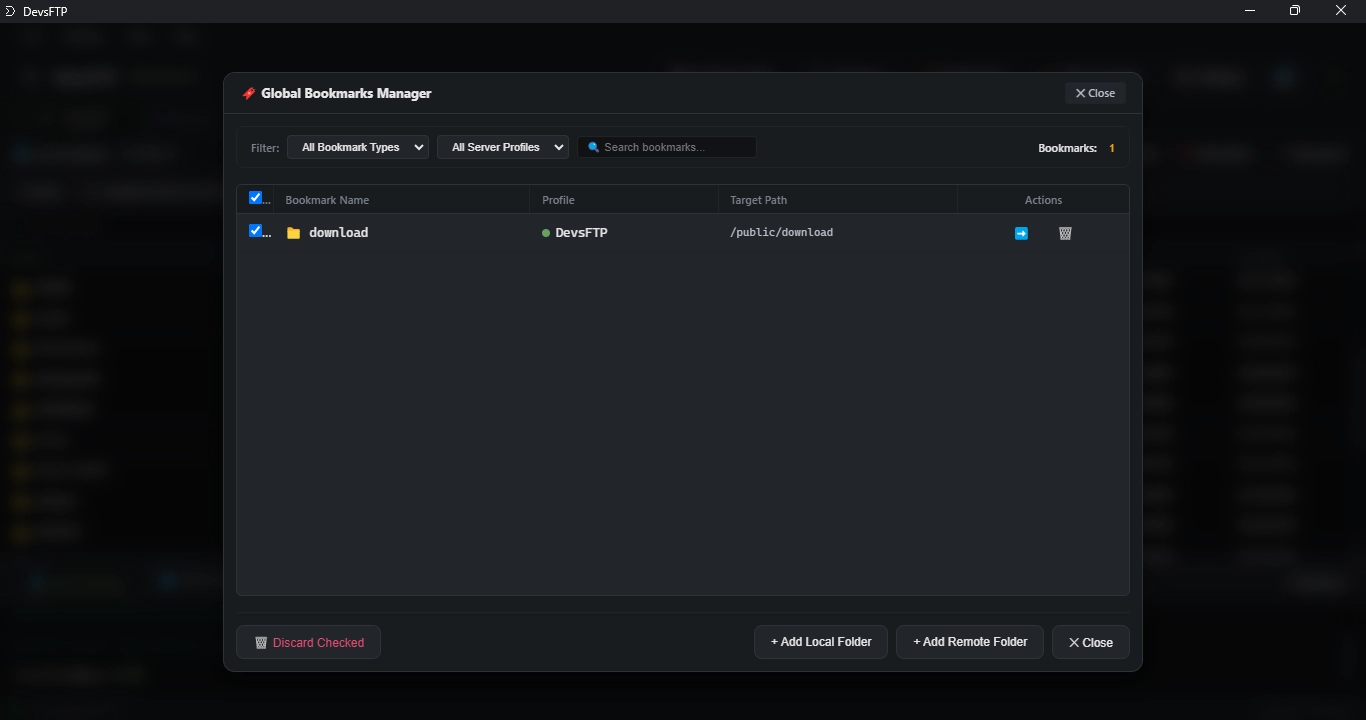This screenshot has height=720, width=1366.
Task: Open the All Server Profiles dropdown
Action: [503, 147]
